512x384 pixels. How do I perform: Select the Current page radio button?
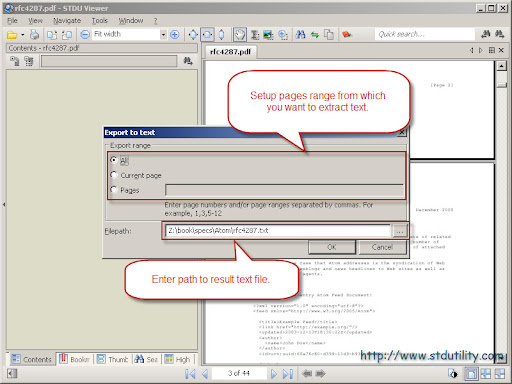[114, 175]
